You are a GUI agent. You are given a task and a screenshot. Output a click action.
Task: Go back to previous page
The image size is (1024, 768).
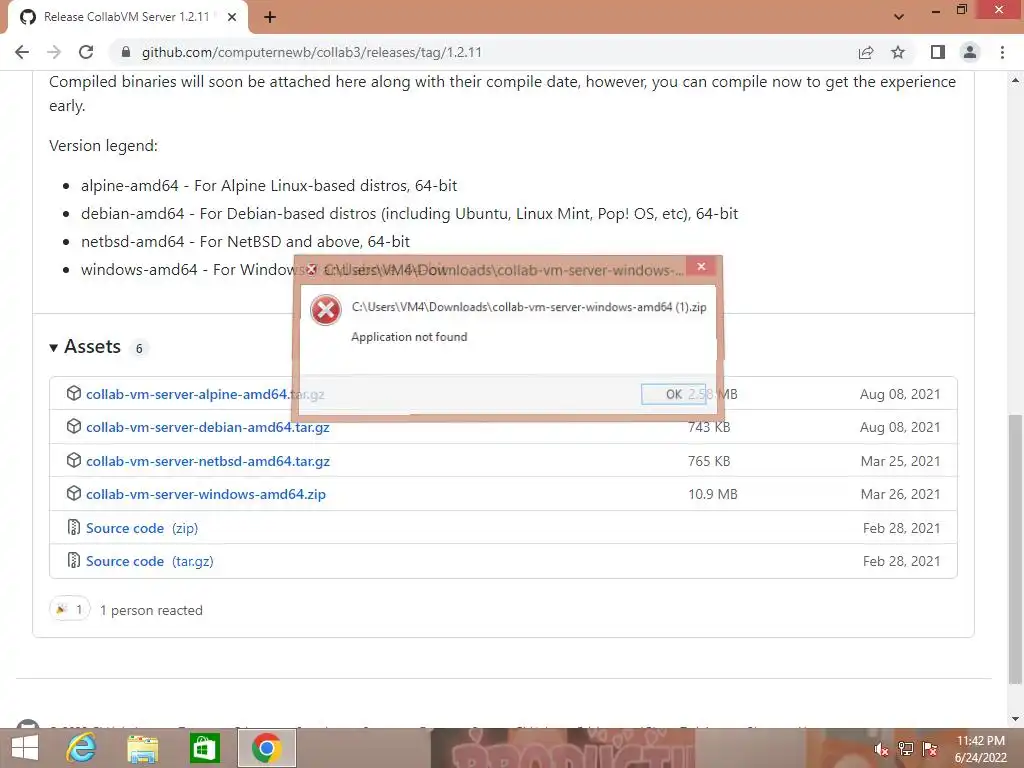(22, 52)
